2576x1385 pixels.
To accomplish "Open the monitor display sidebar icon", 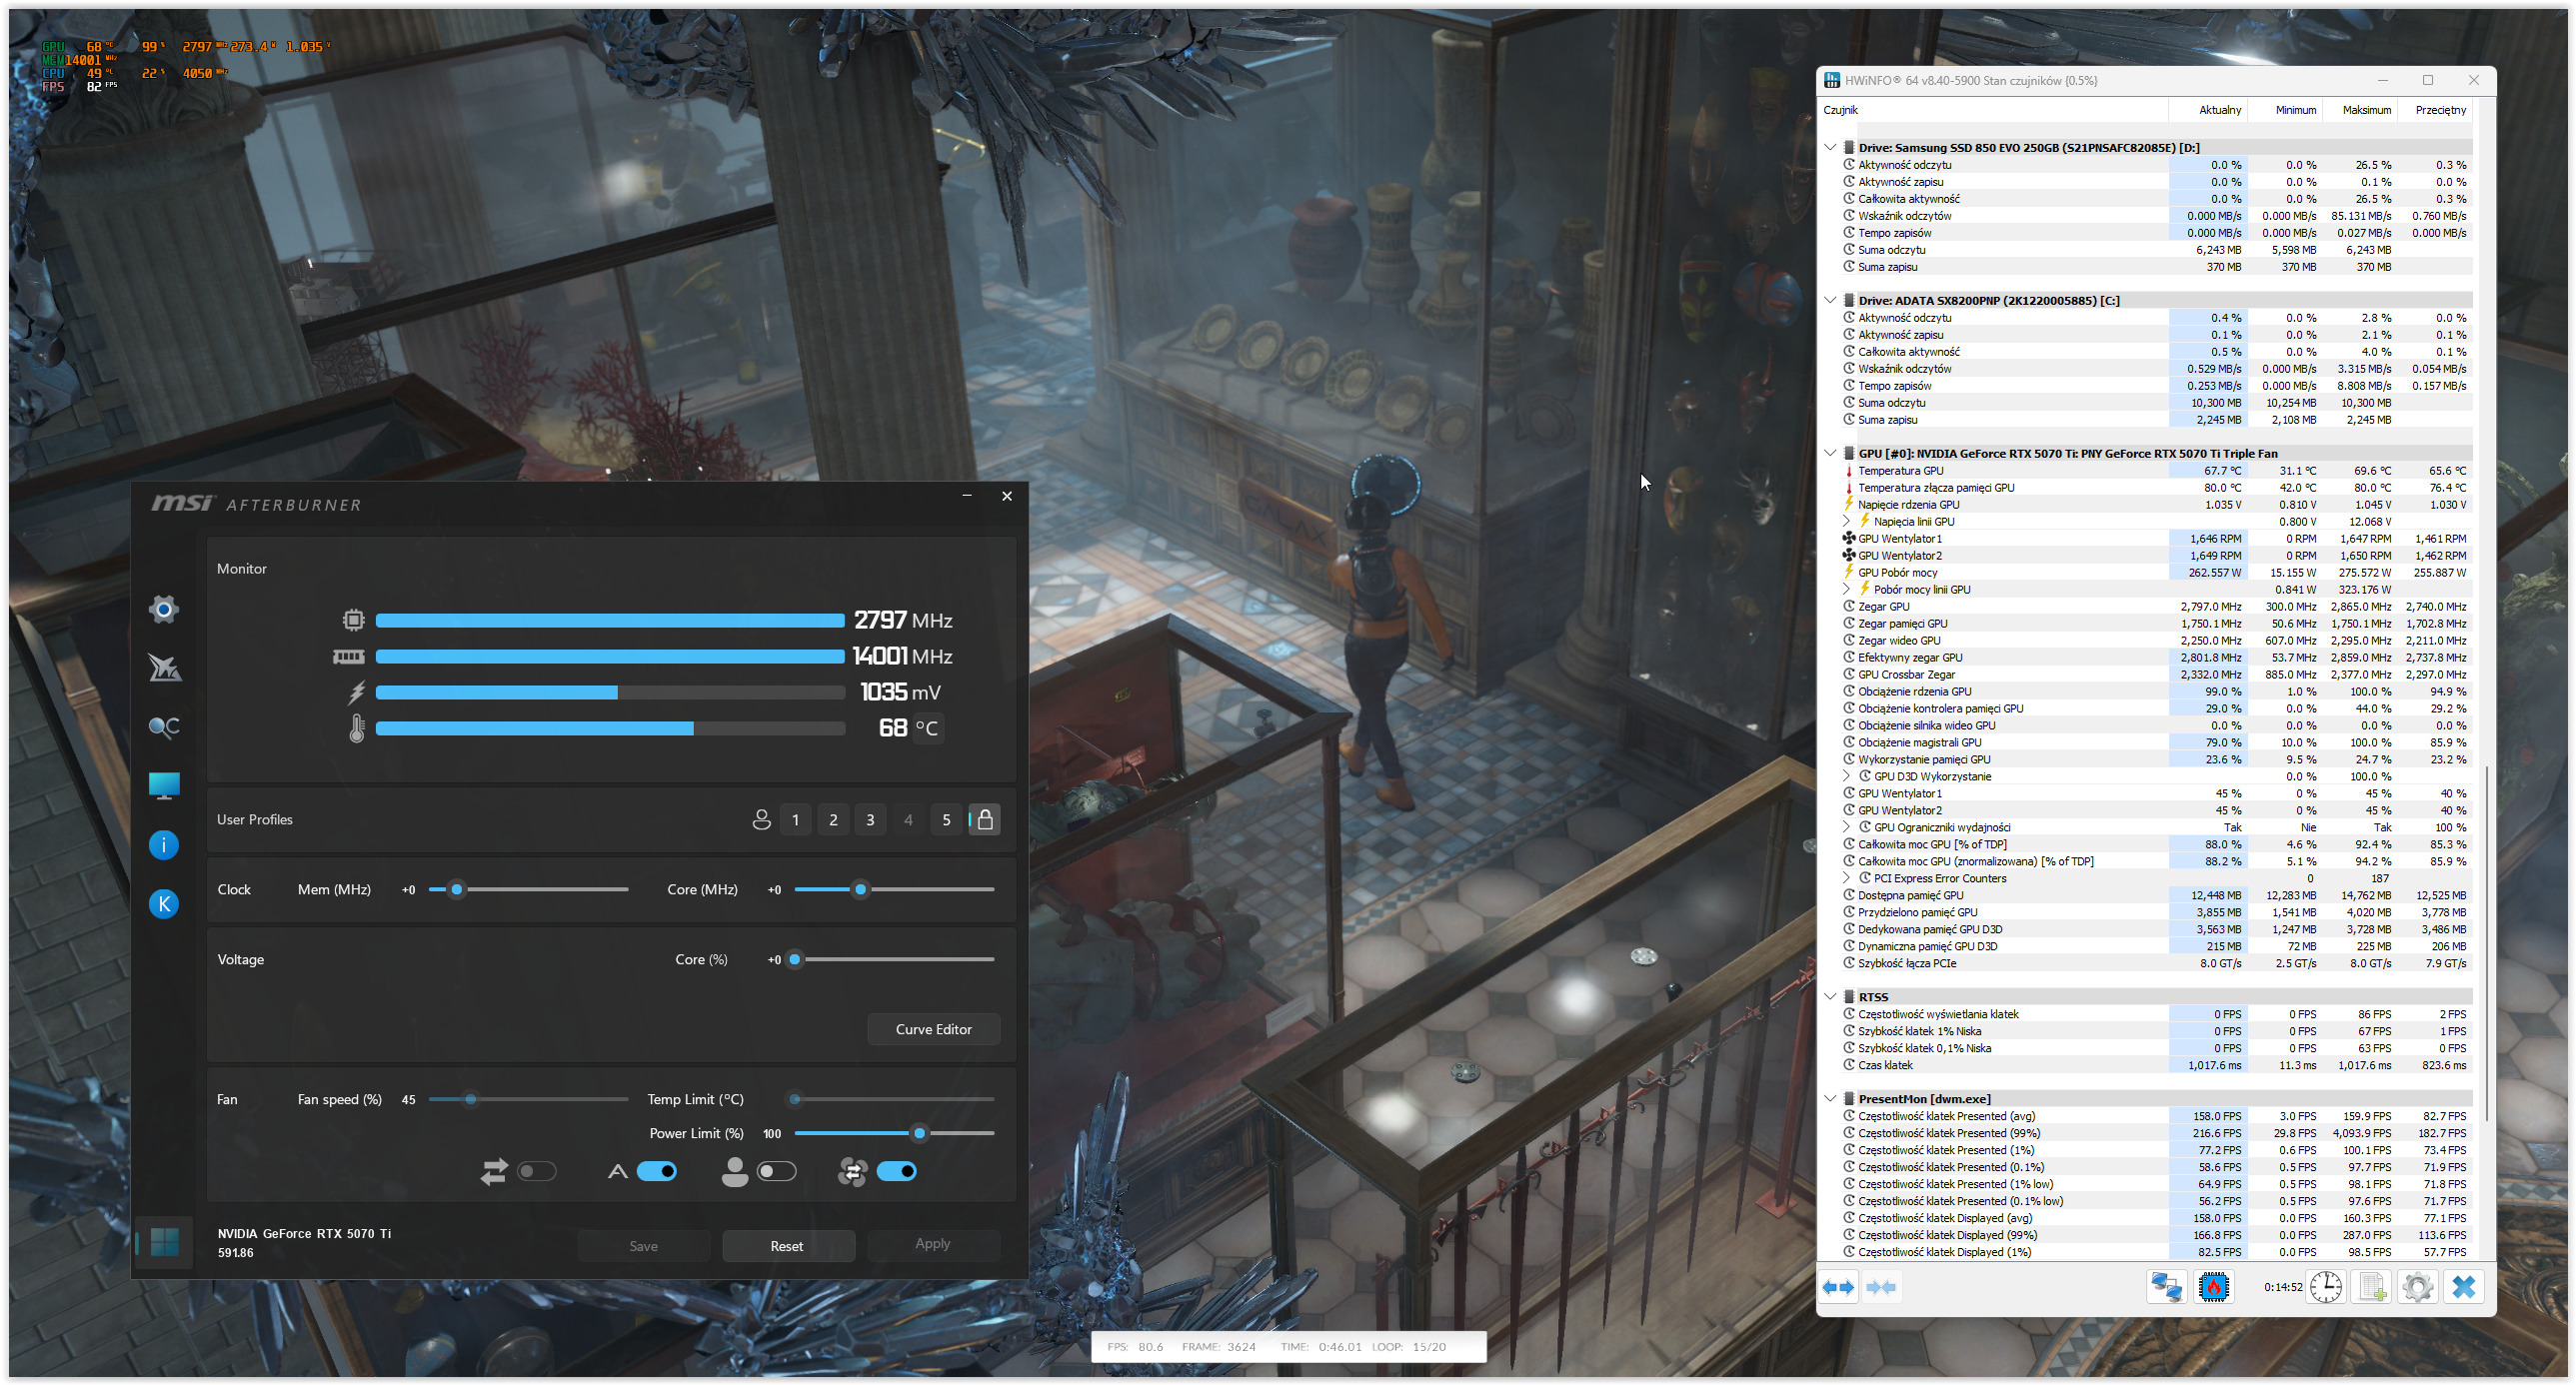I will pyautogui.click(x=164, y=786).
